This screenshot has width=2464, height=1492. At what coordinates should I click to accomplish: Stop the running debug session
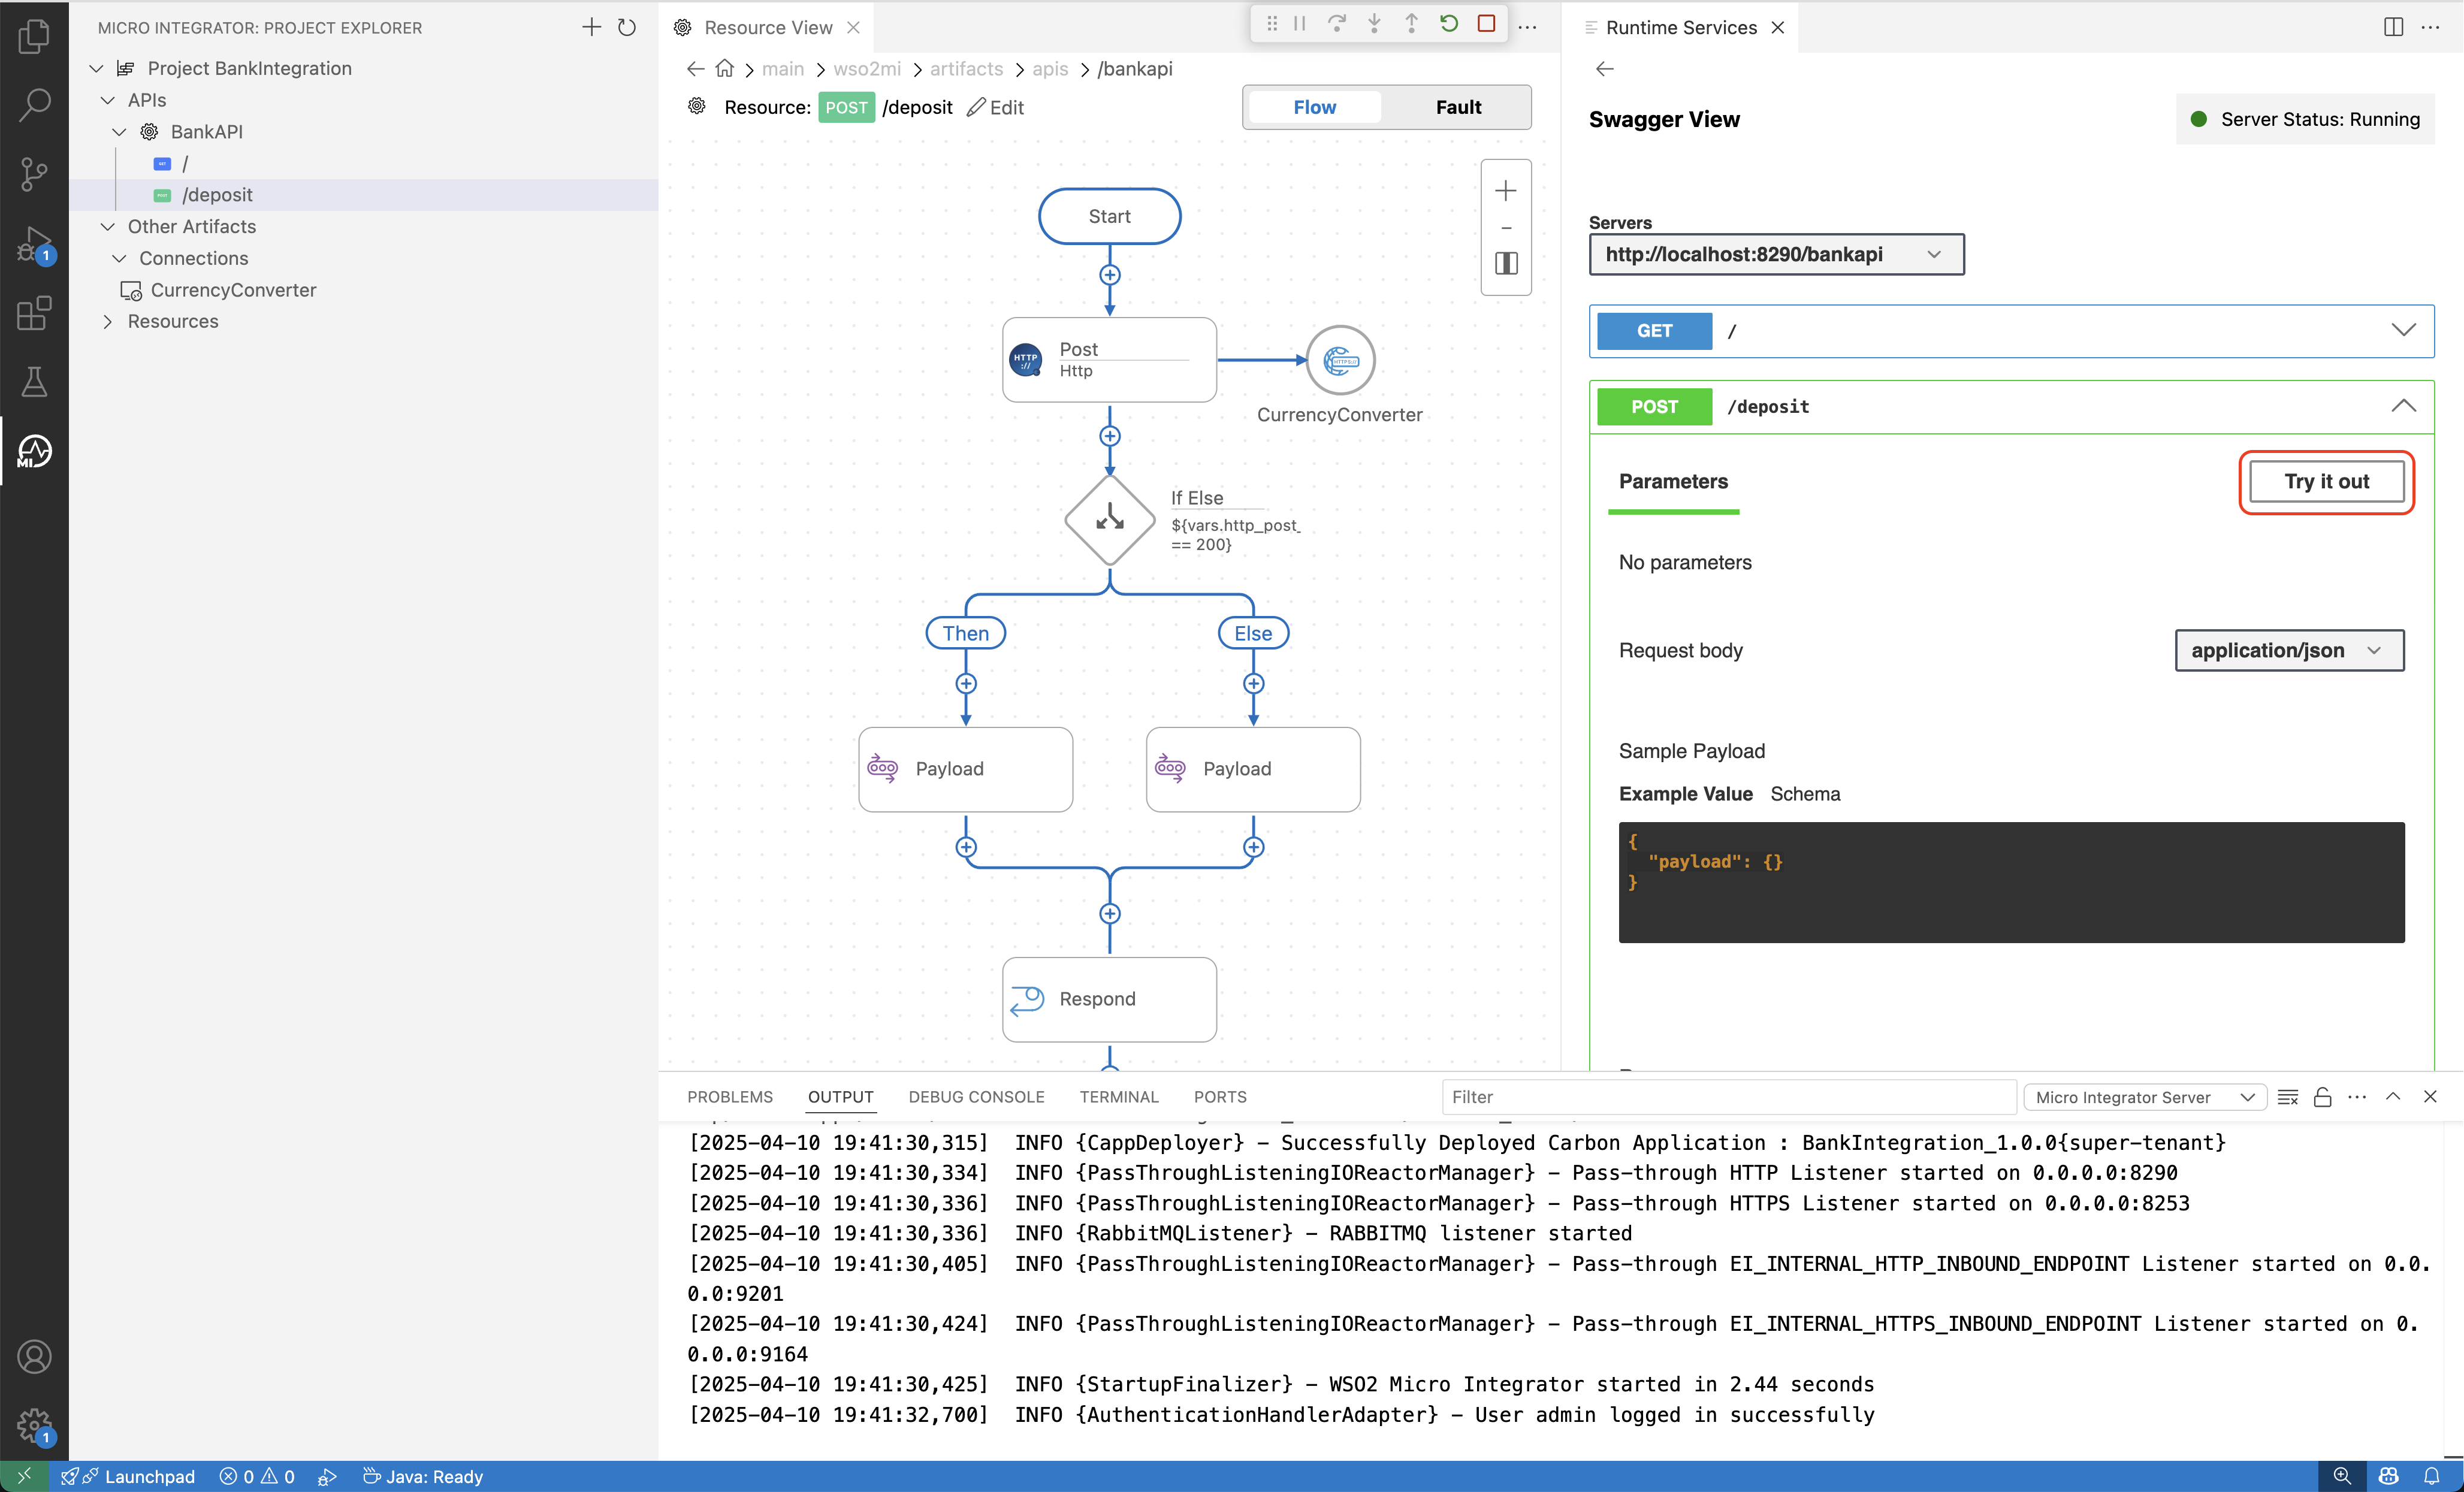(1486, 24)
